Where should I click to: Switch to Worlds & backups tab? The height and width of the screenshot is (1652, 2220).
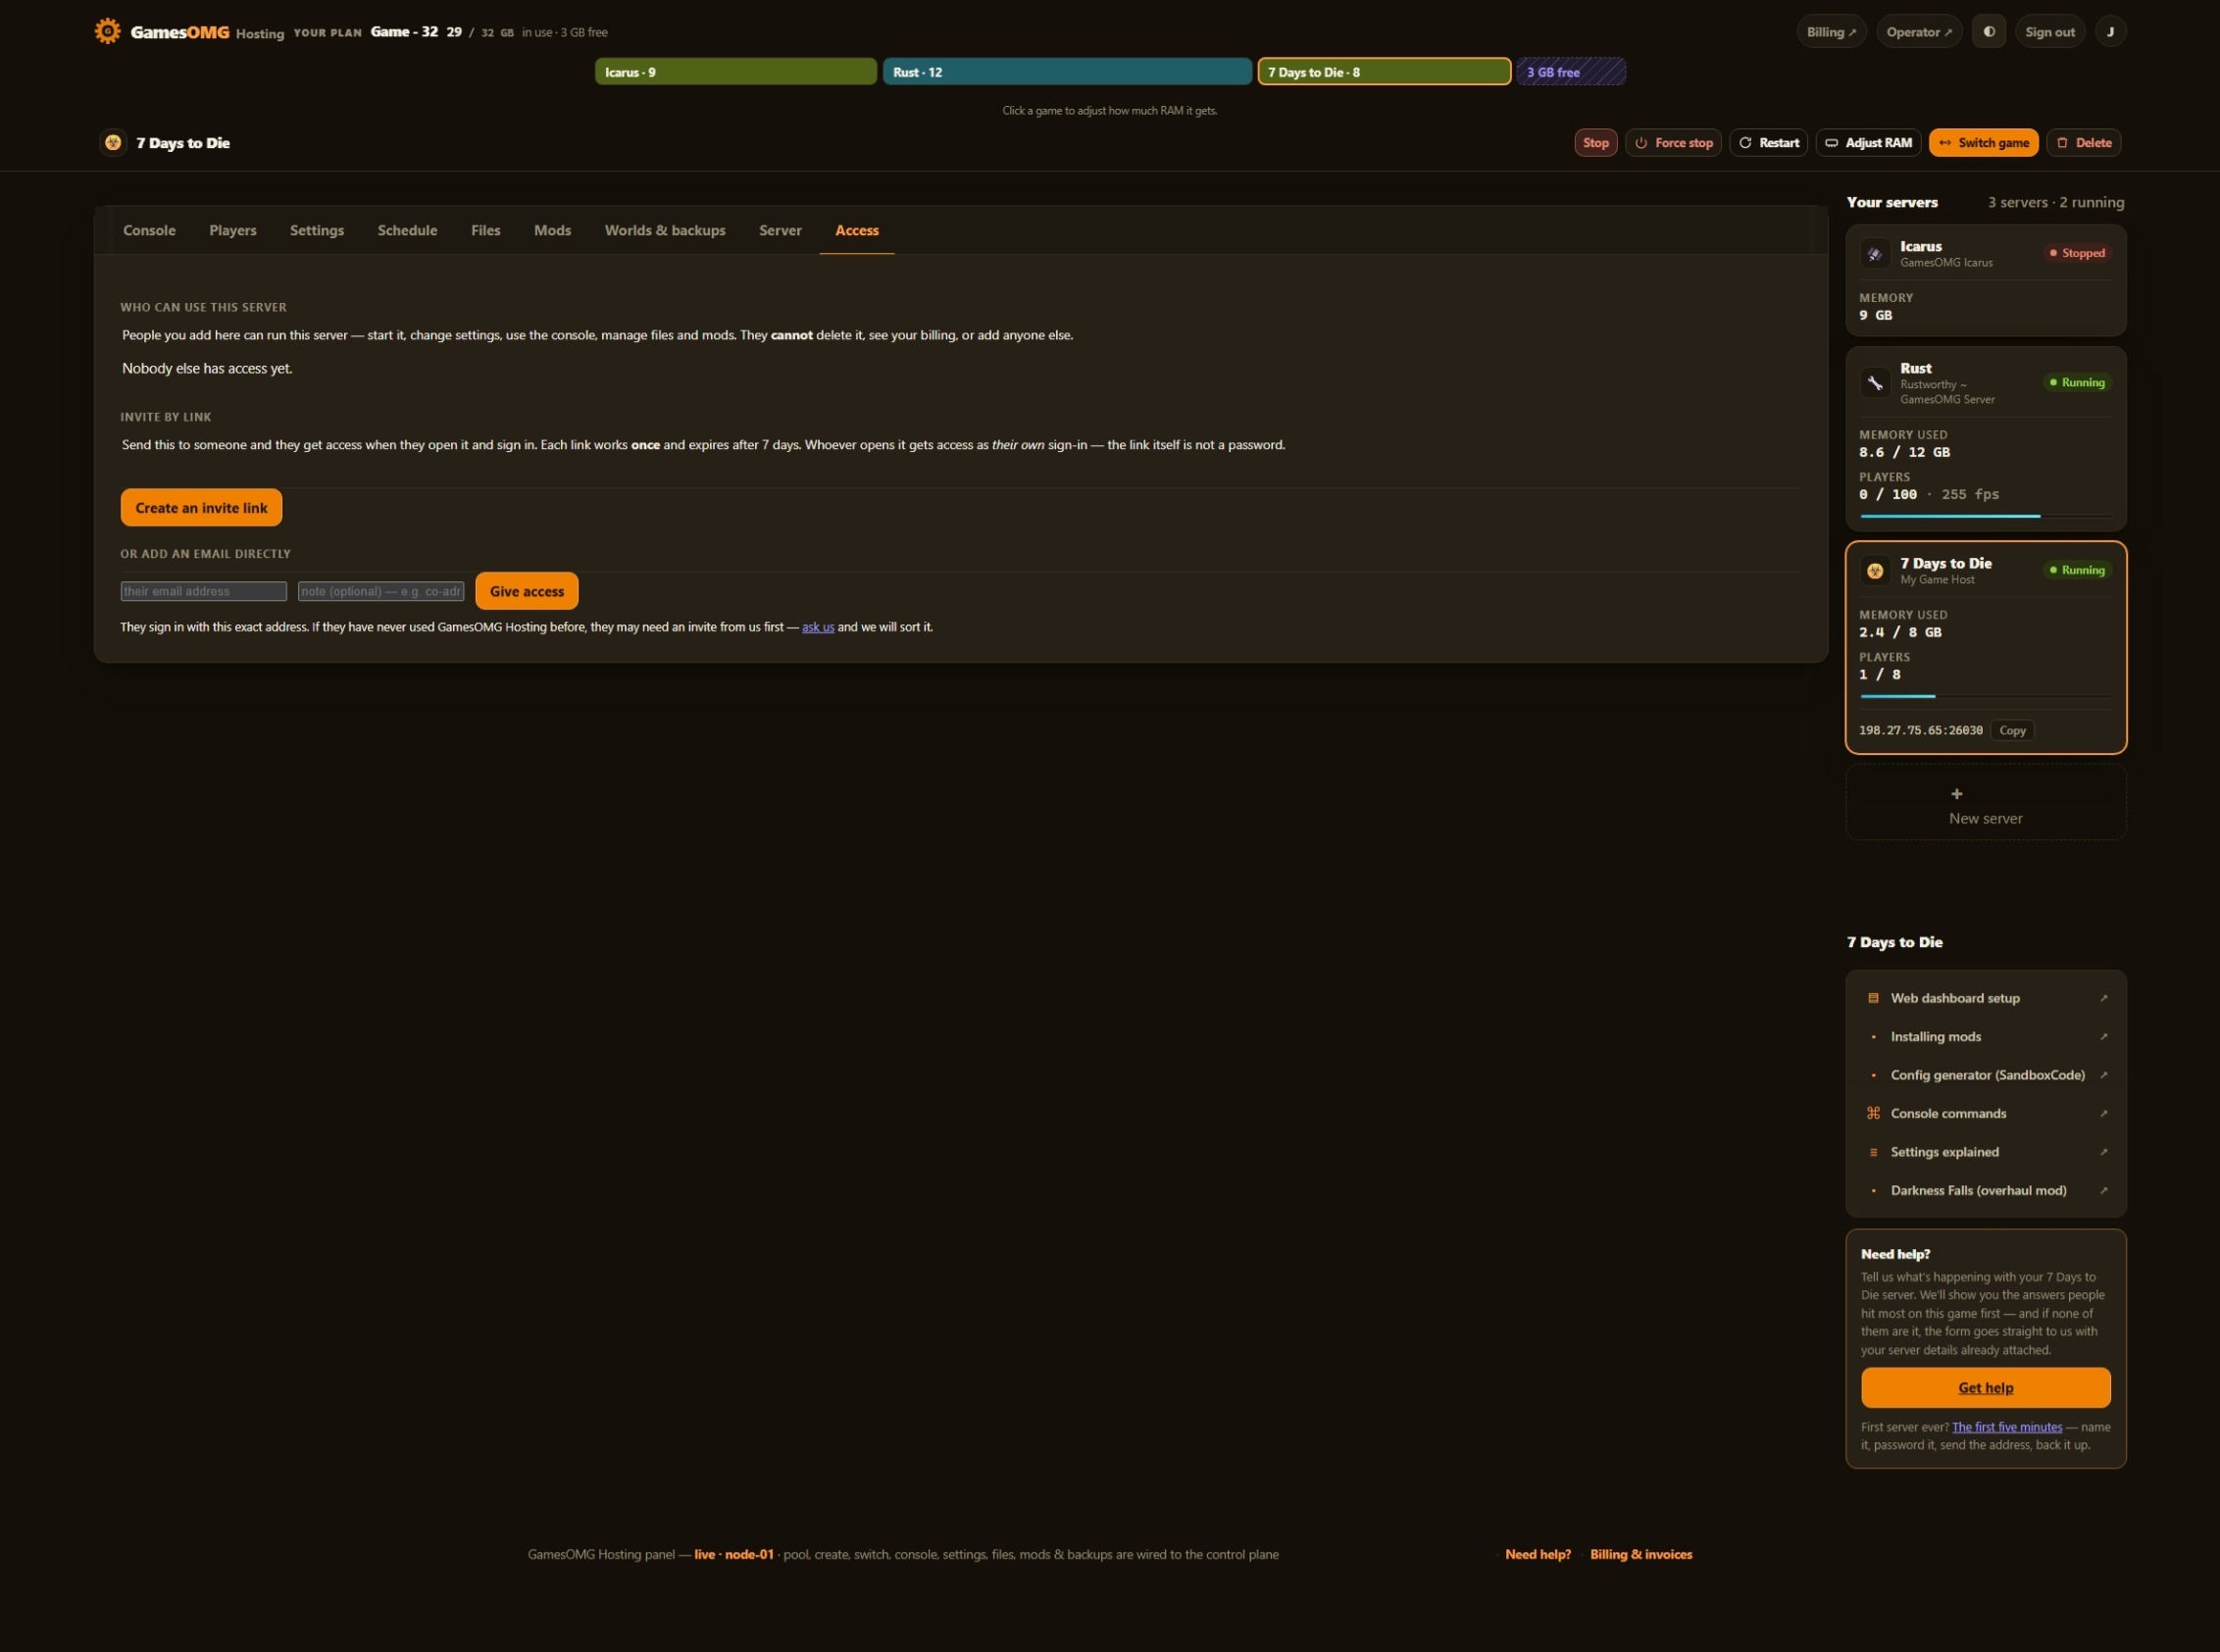click(x=665, y=230)
